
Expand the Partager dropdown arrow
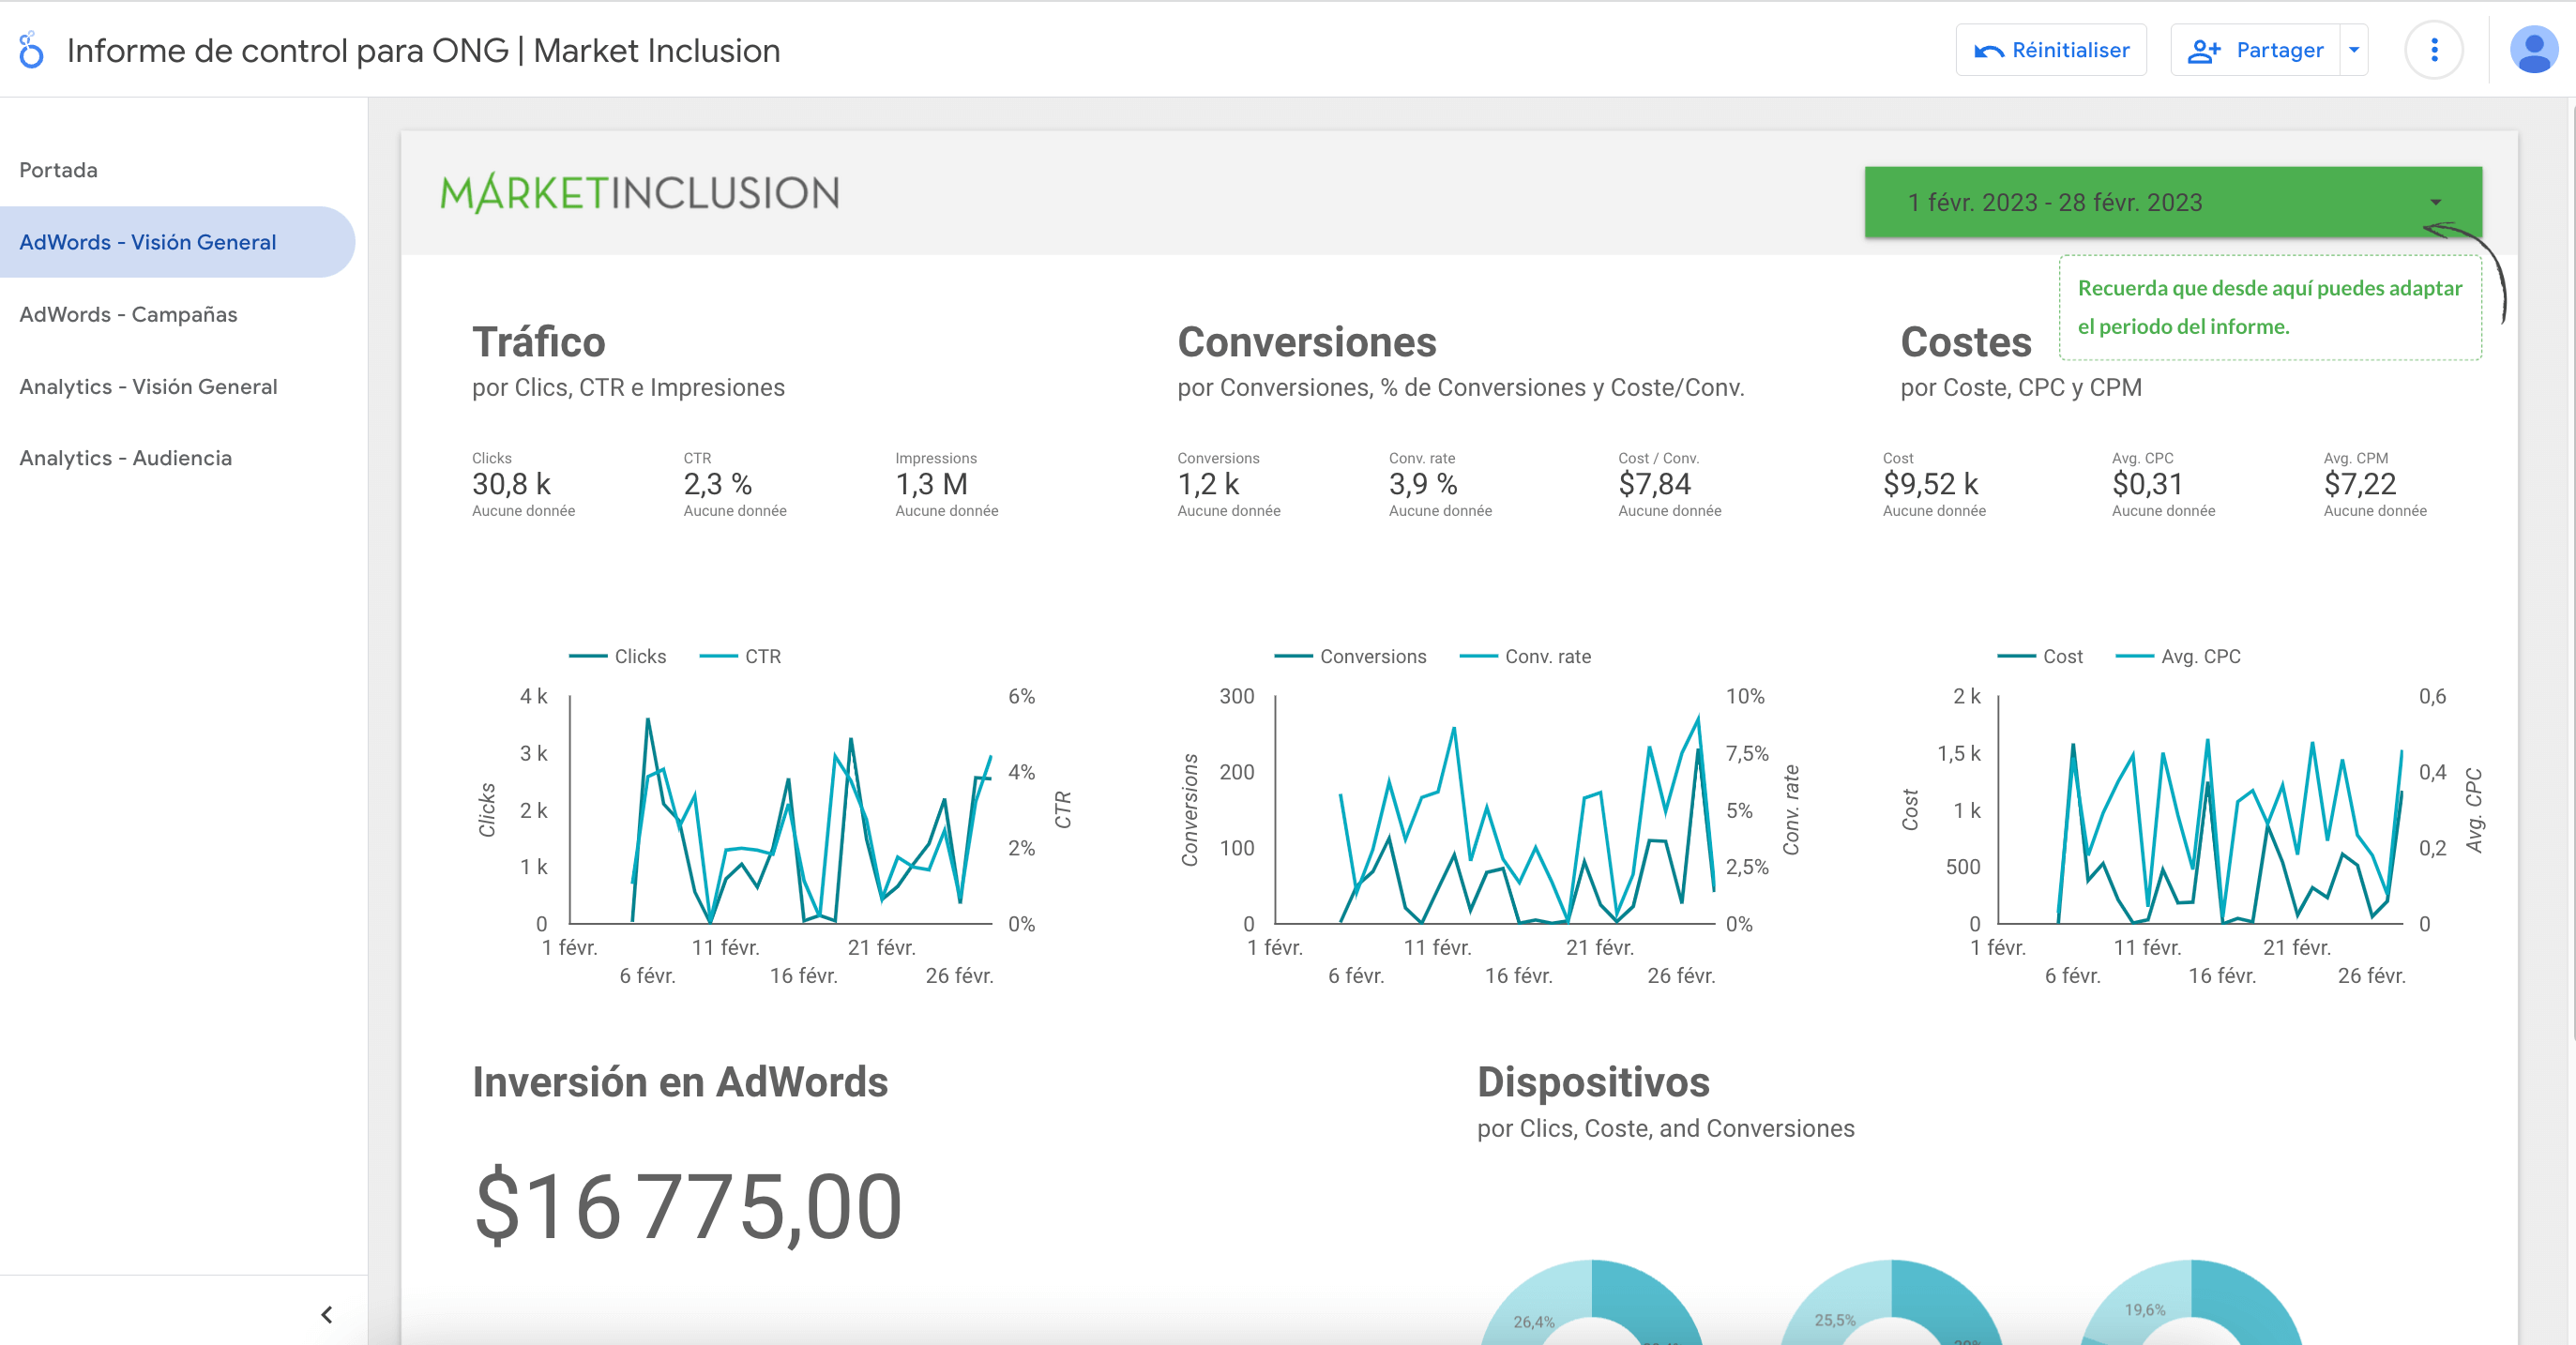pos(2354,50)
